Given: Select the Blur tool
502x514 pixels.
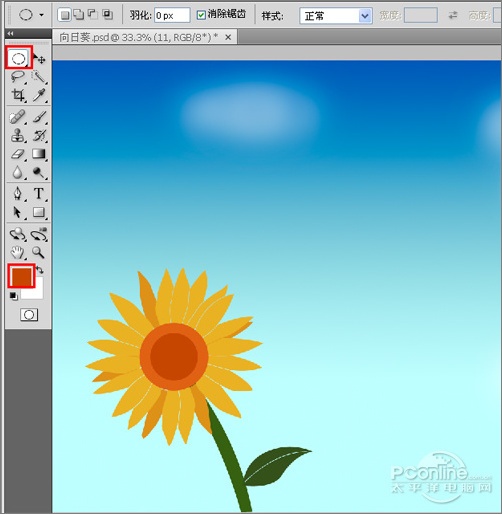Looking at the screenshot, I should point(18,173).
